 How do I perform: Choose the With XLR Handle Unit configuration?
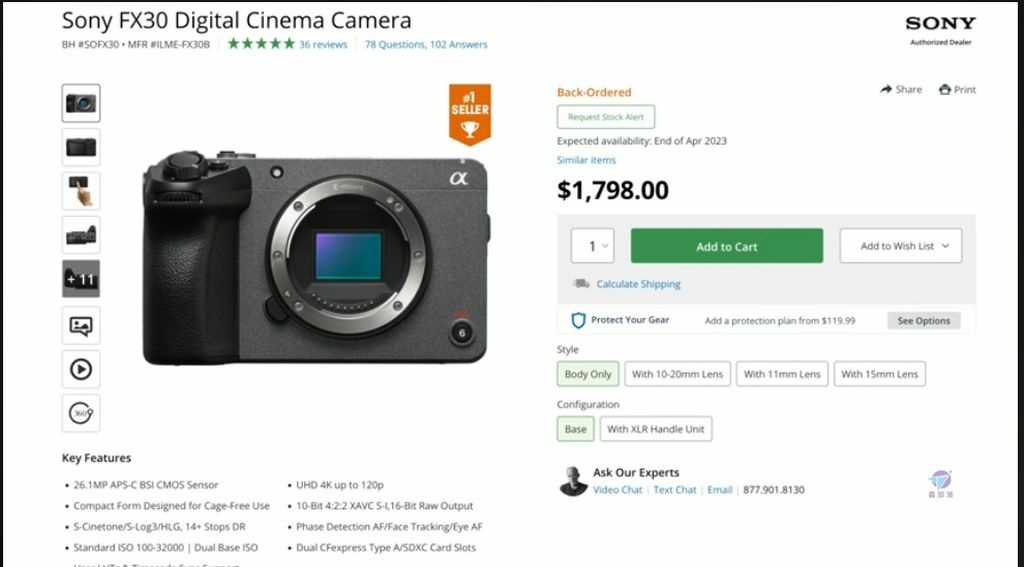click(x=655, y=429)
